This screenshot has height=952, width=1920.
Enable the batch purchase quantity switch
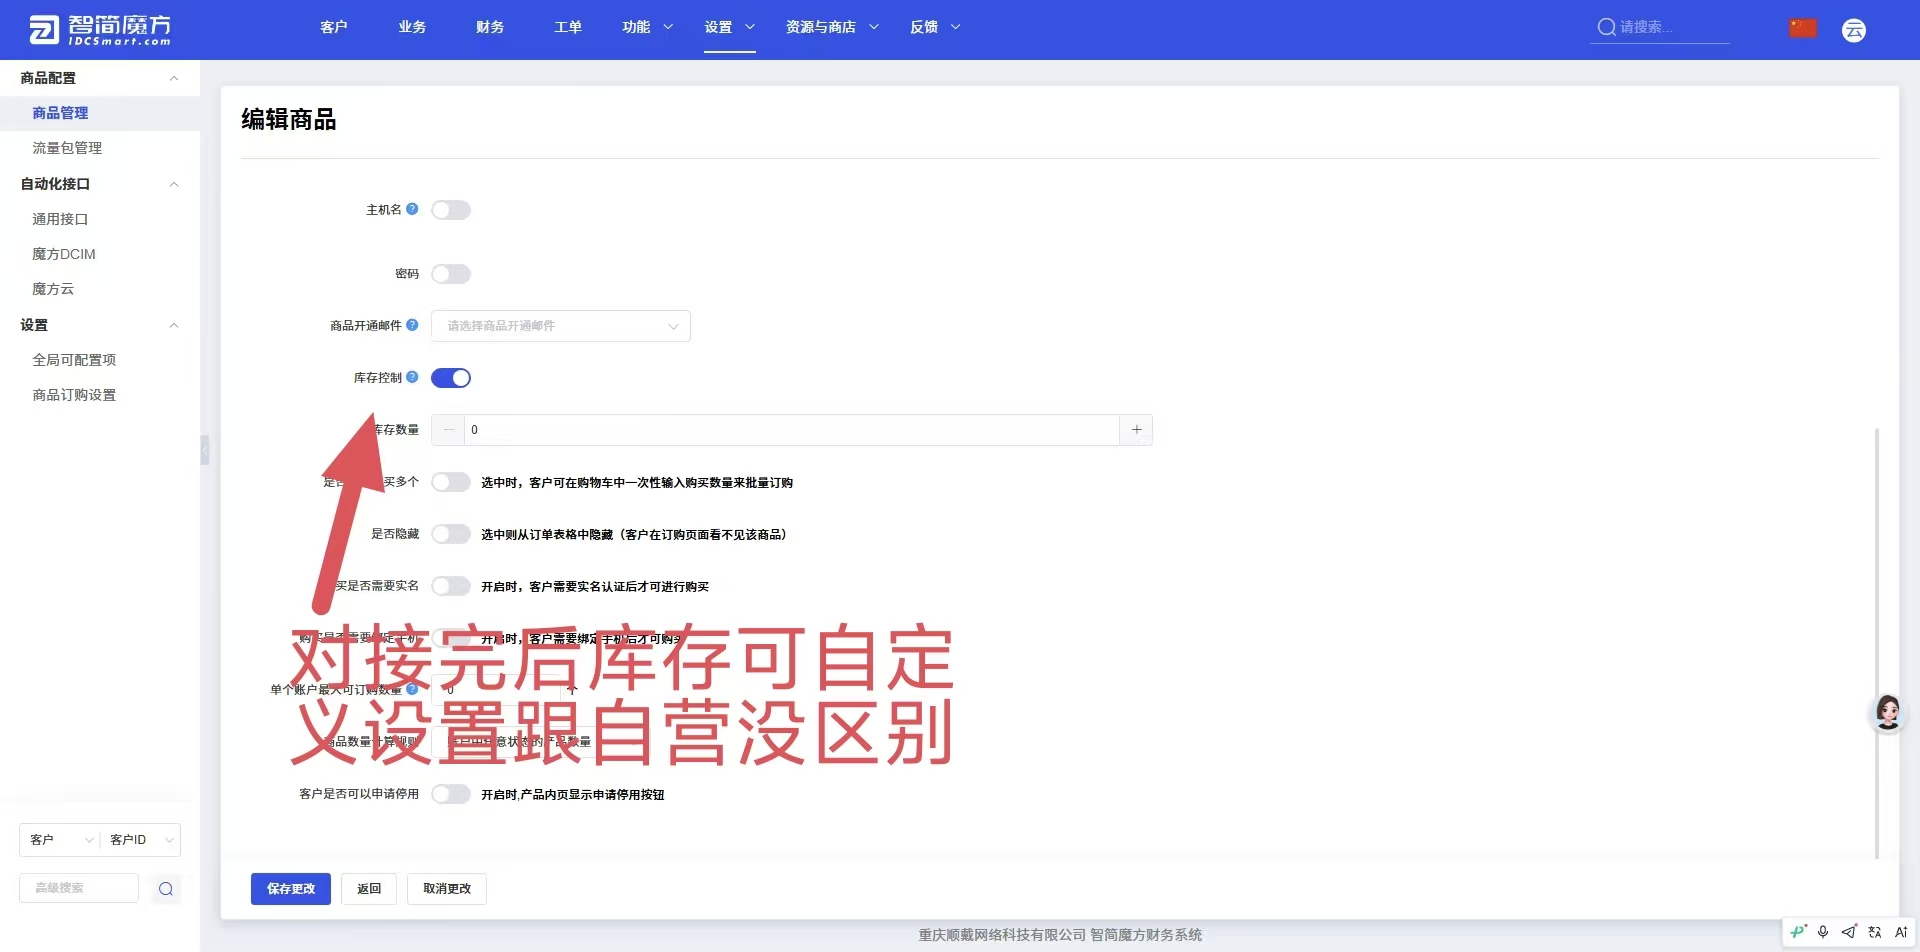click(451, 482)
